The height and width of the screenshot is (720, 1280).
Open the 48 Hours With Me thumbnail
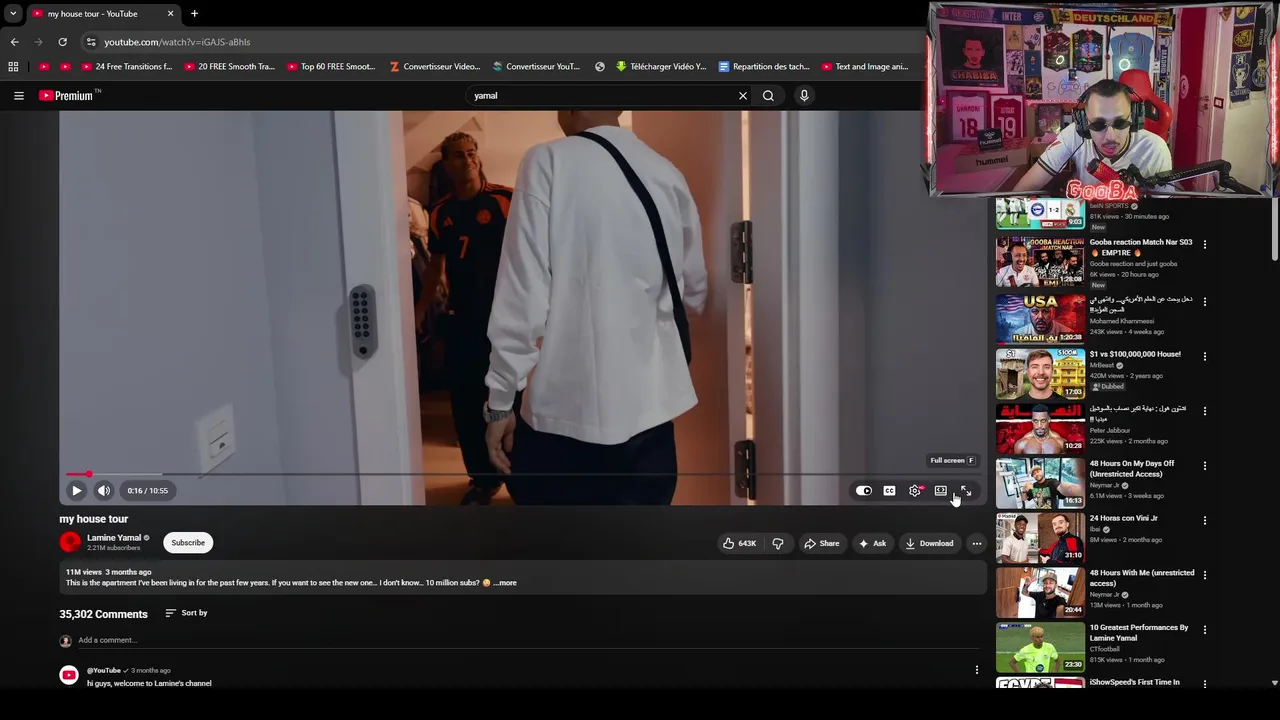[1040, 592]
